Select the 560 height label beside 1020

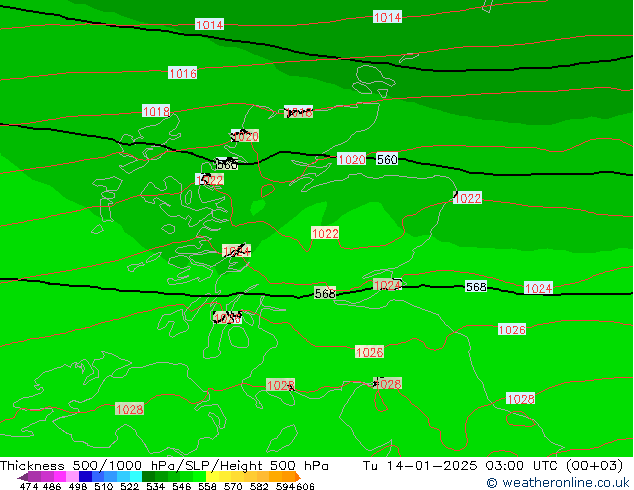pos(387,159)
